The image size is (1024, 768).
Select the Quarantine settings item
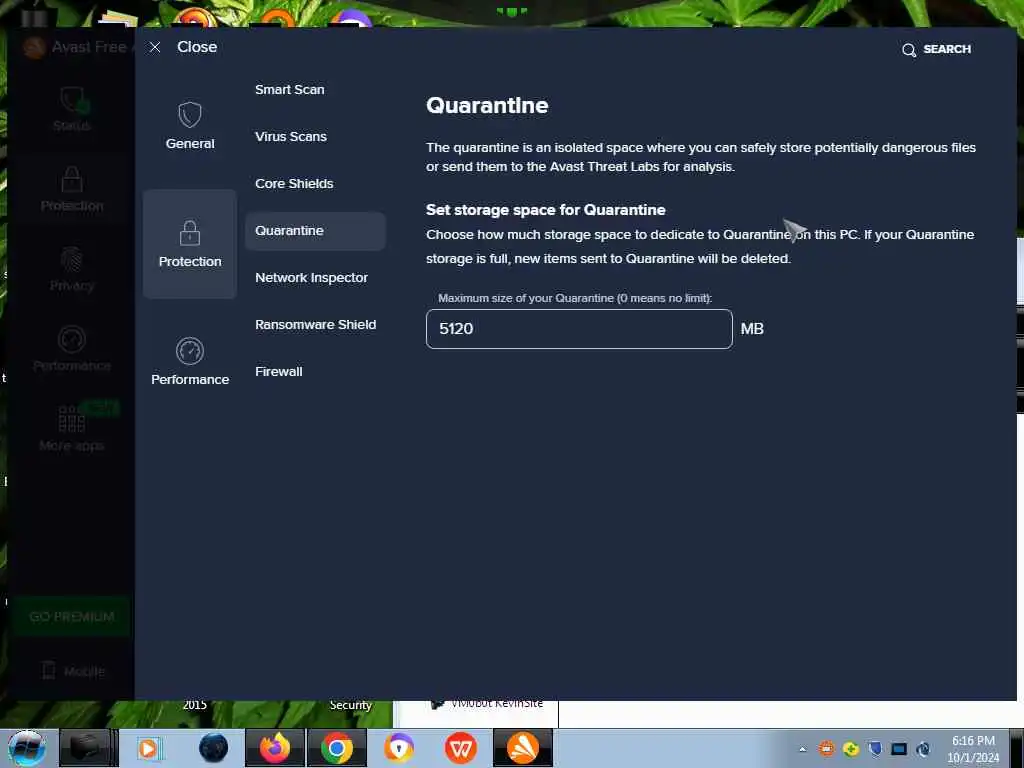pos(315,231)
